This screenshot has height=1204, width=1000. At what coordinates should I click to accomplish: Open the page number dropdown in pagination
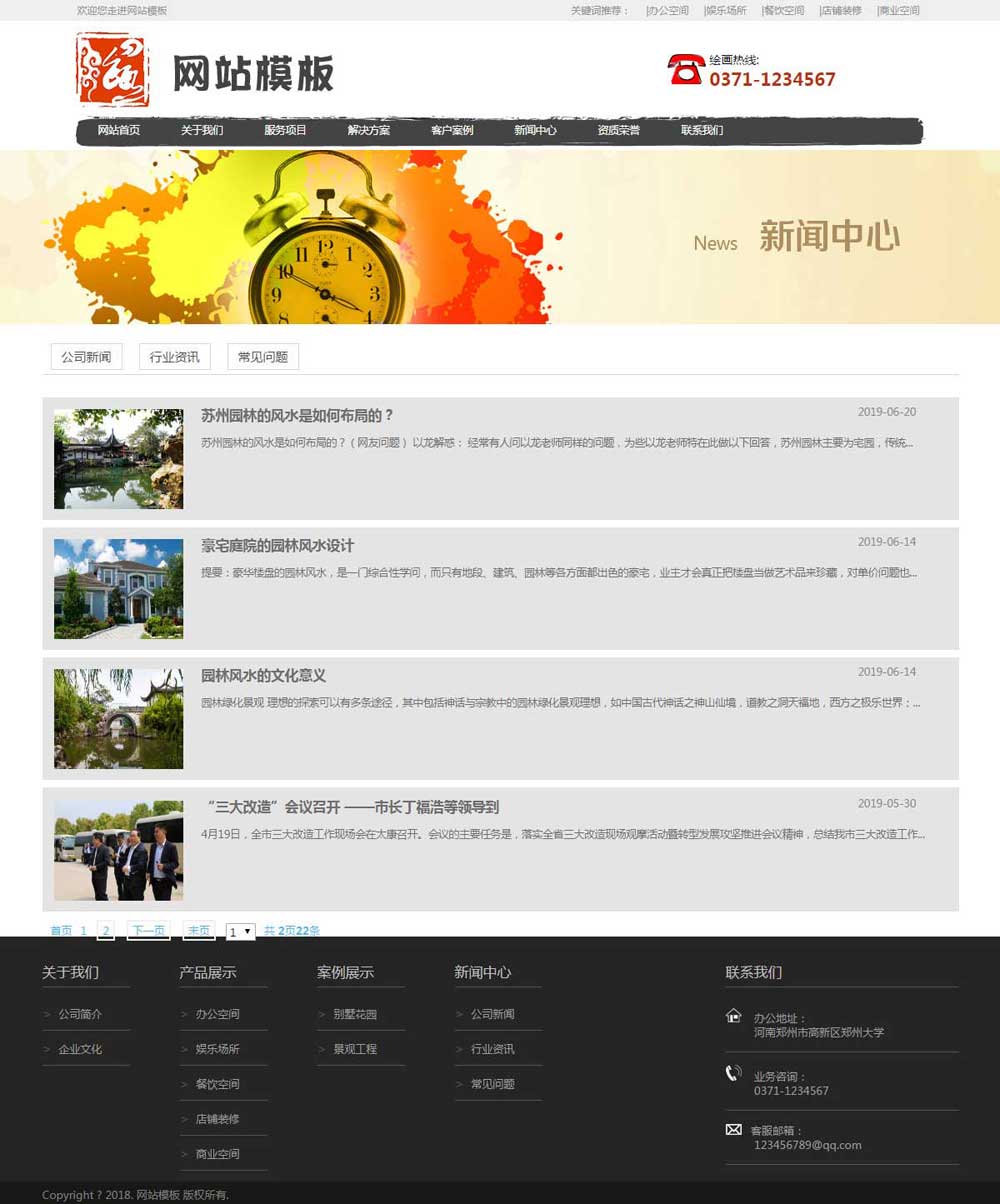[x=239, y=931]
